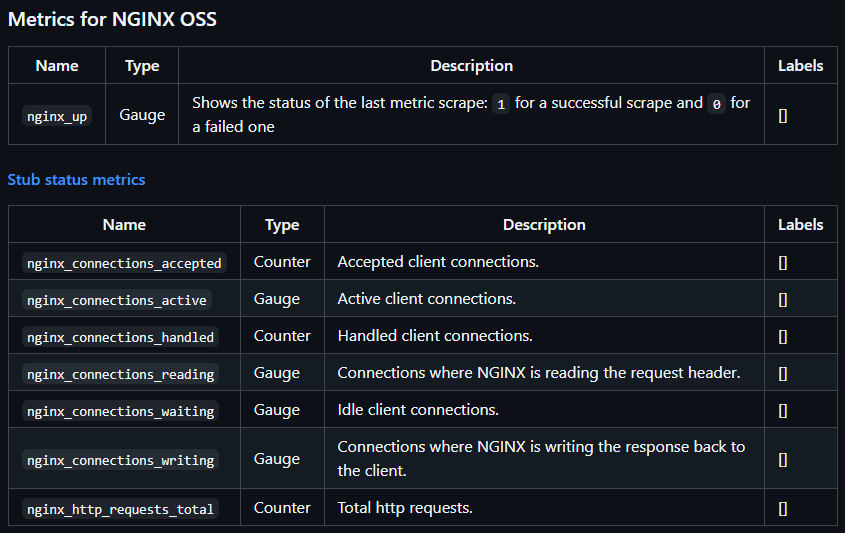
Task: Click Name header in stub status table
Action: (124, 225)
